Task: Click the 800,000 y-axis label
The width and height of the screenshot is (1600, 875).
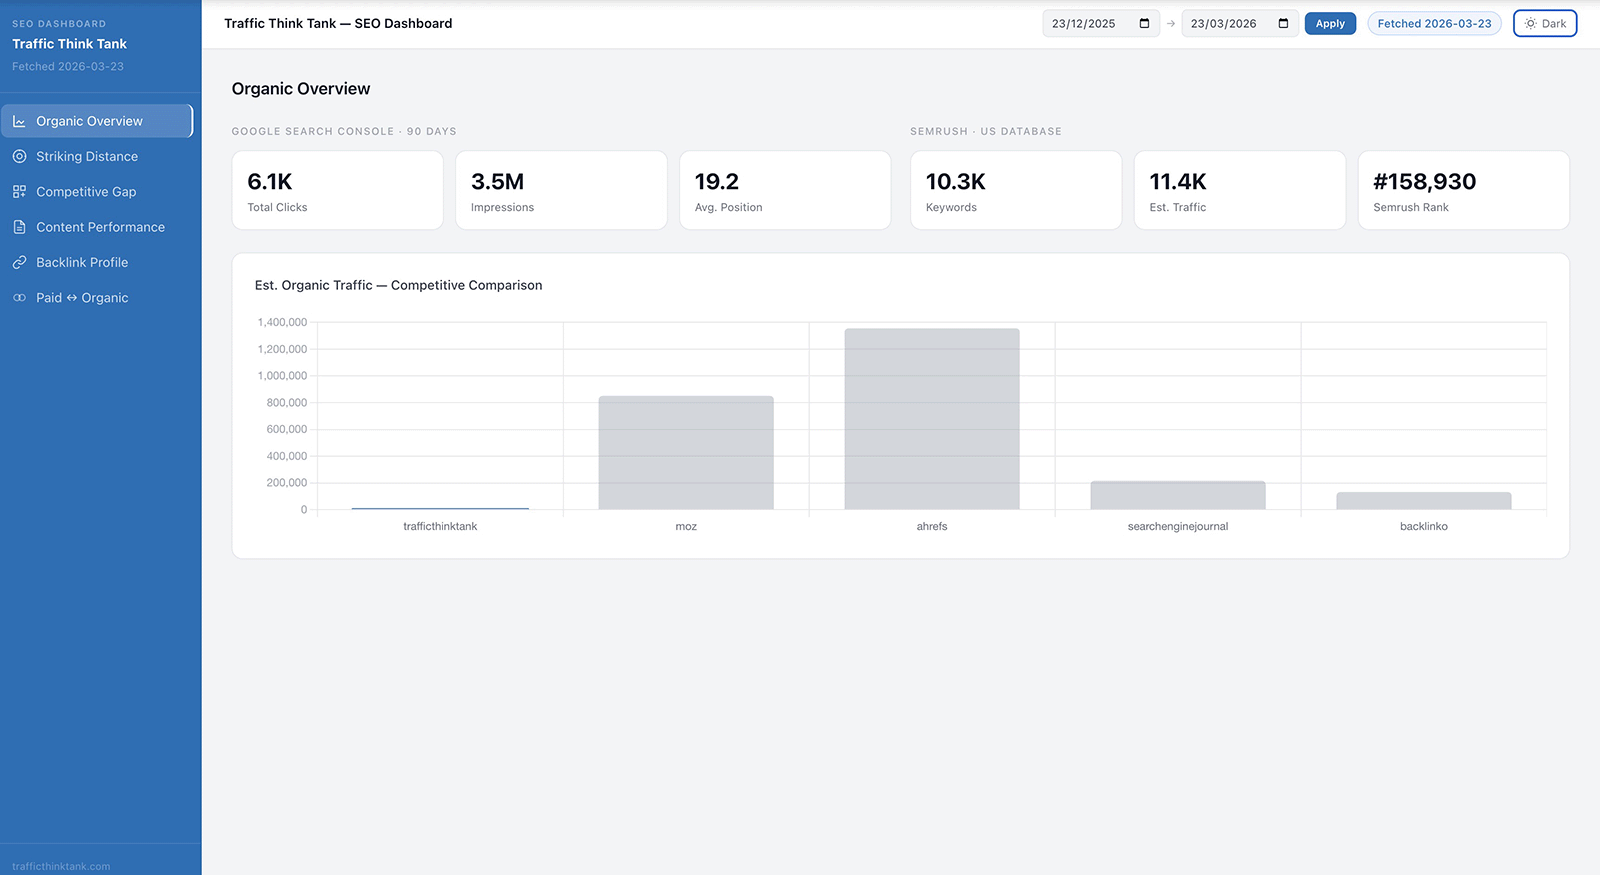Action: coord(286,402)
